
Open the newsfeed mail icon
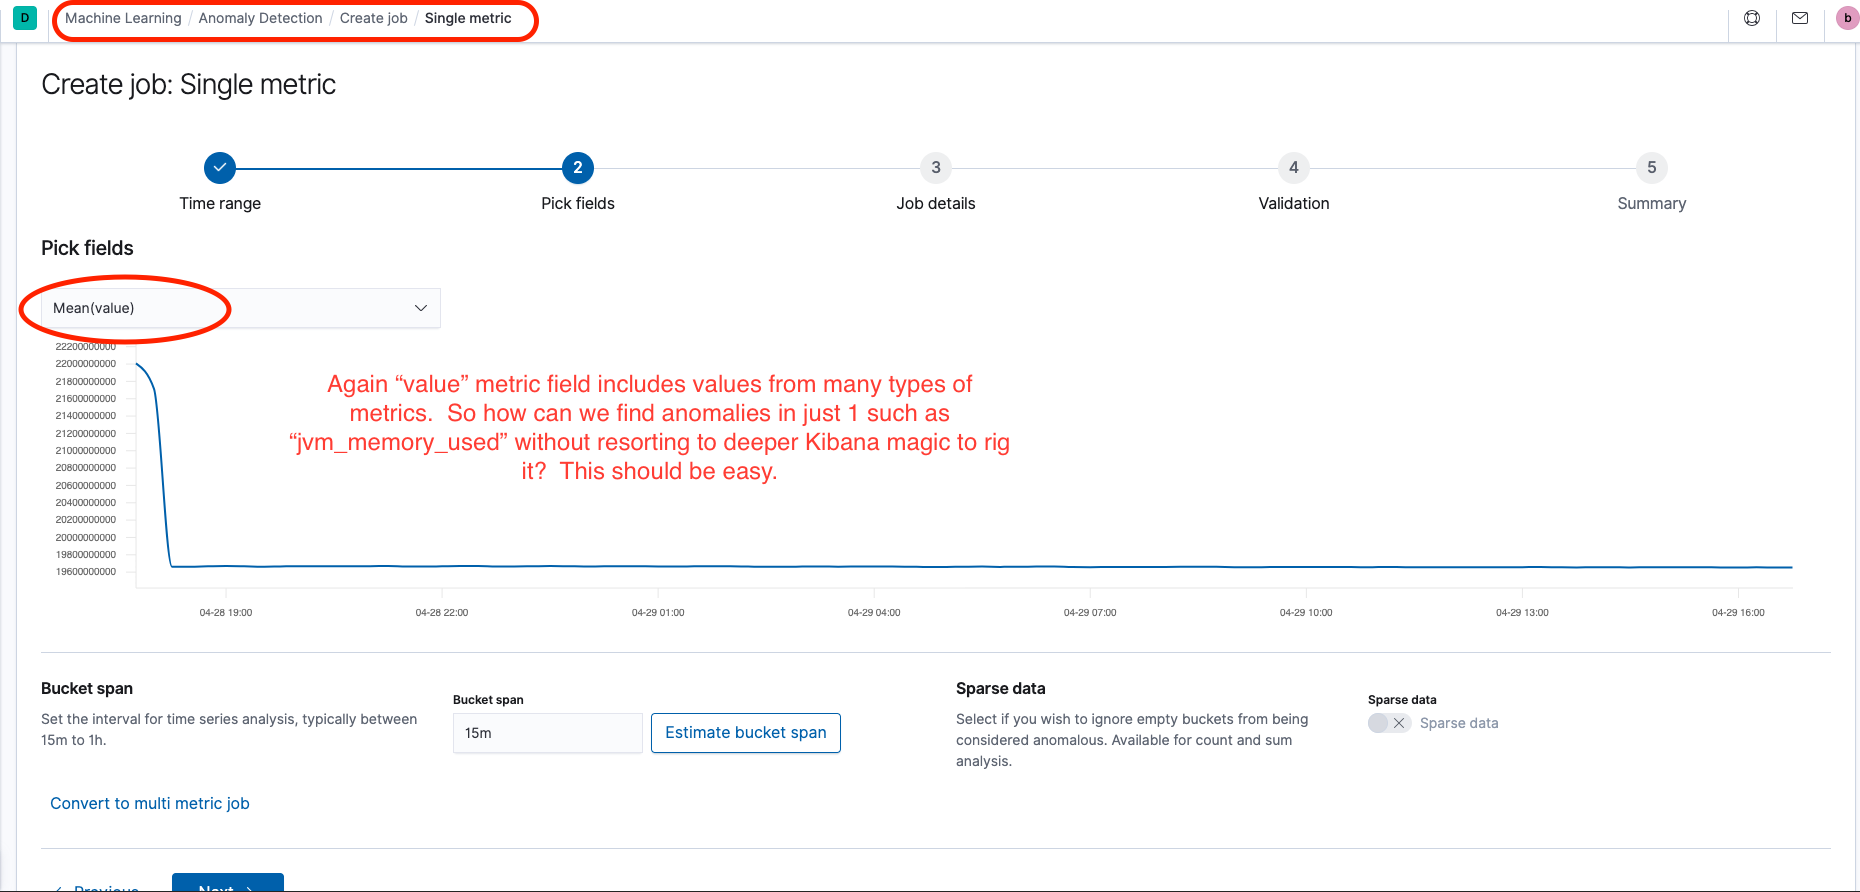[x=1800, y=18]
